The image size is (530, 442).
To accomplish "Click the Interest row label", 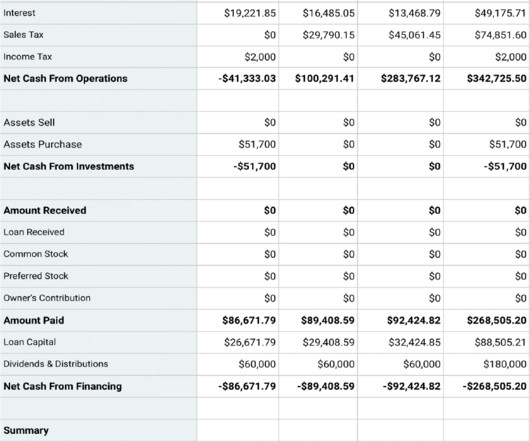I will [x=19, y=13].
